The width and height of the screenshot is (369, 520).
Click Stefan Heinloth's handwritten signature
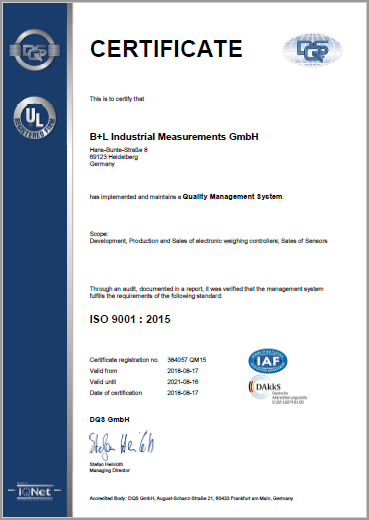[122, 445]
